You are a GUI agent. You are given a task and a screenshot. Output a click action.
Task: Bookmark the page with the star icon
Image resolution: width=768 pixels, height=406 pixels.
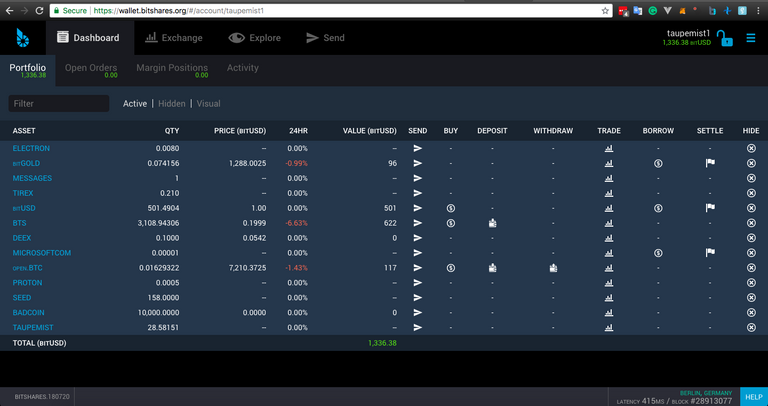605,10
